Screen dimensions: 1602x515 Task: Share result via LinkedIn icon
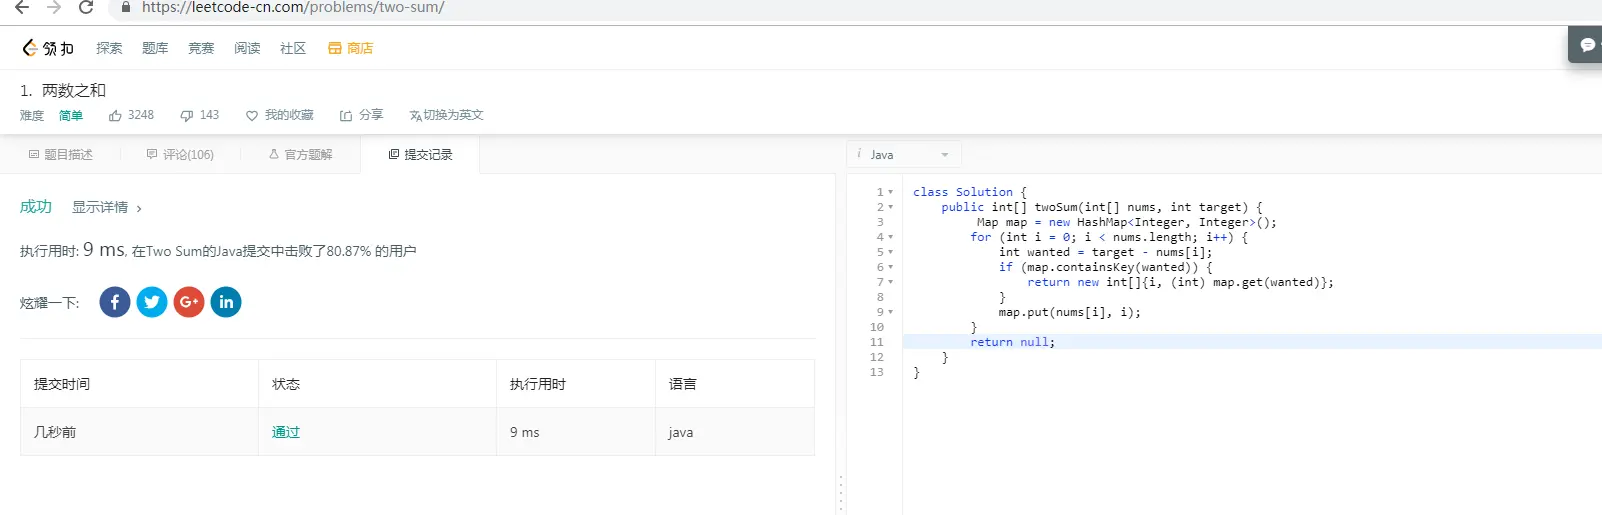(x=226, y=302)
